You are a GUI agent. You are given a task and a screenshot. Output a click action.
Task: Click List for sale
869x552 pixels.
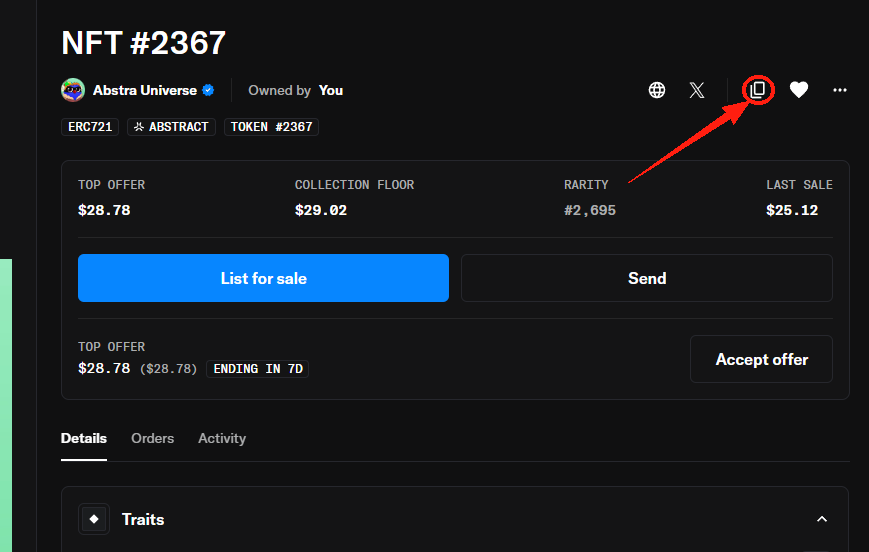(x=263, y=278)
